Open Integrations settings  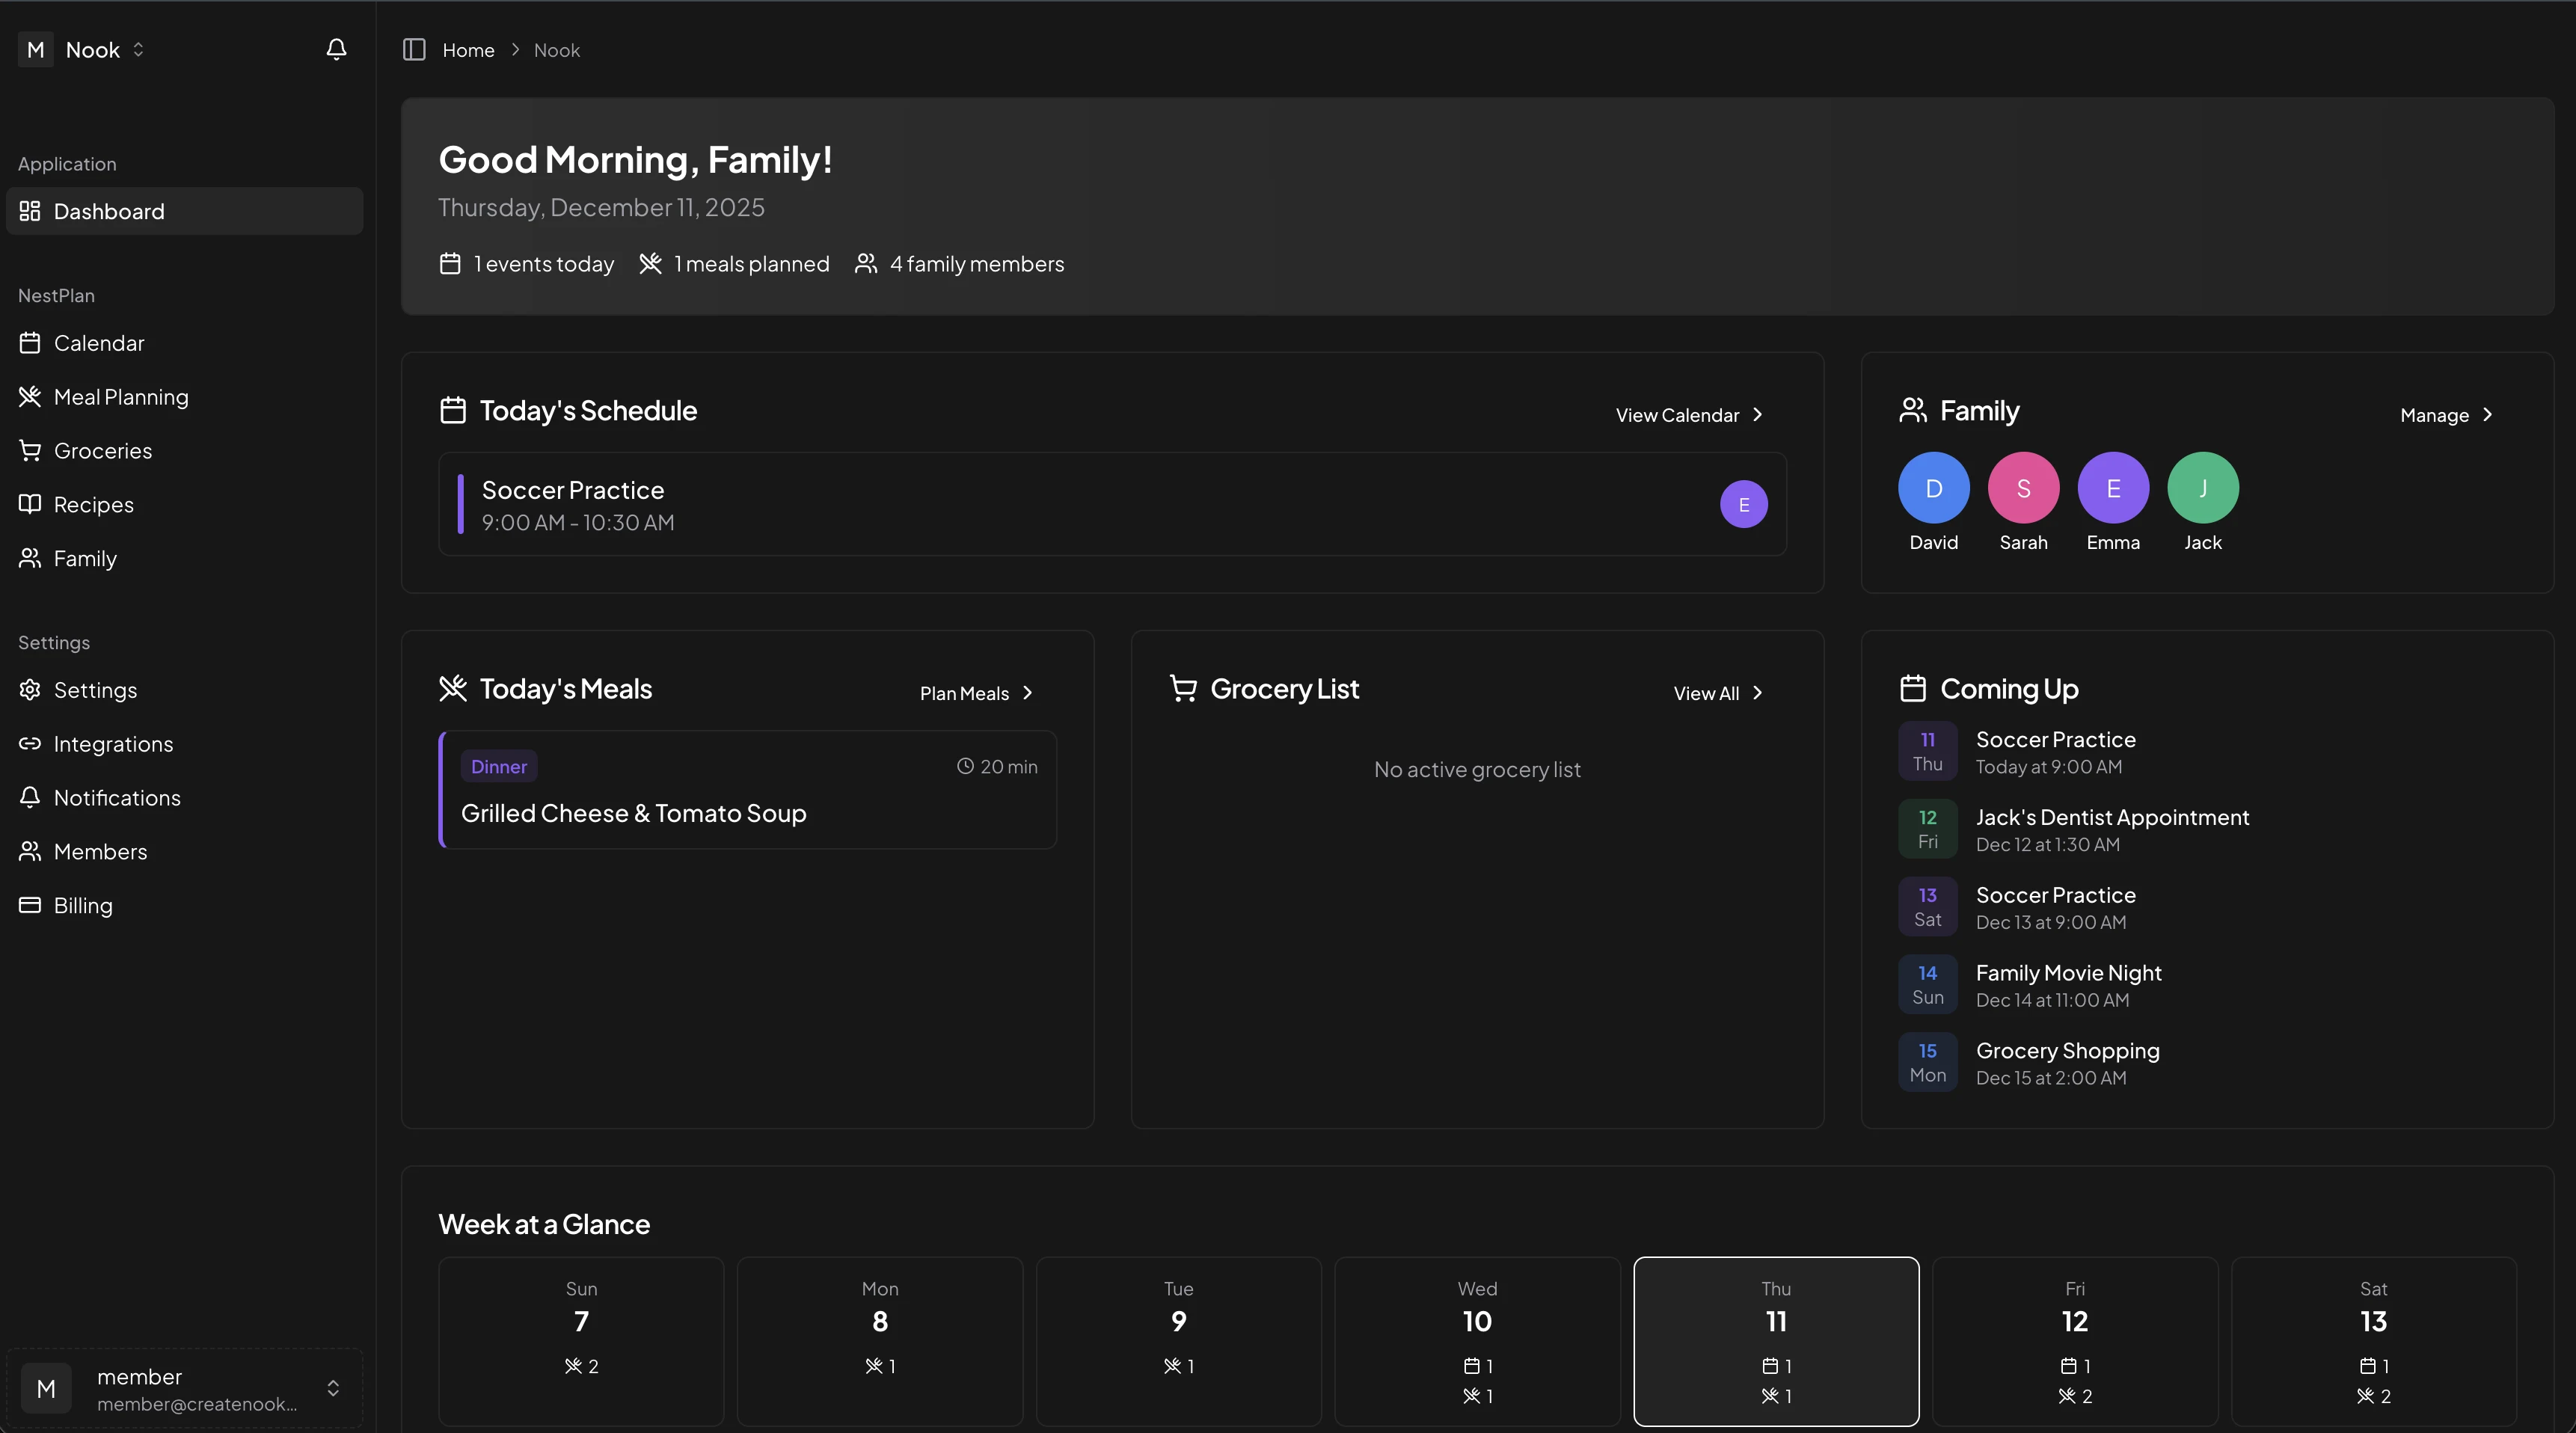point(114,743)
